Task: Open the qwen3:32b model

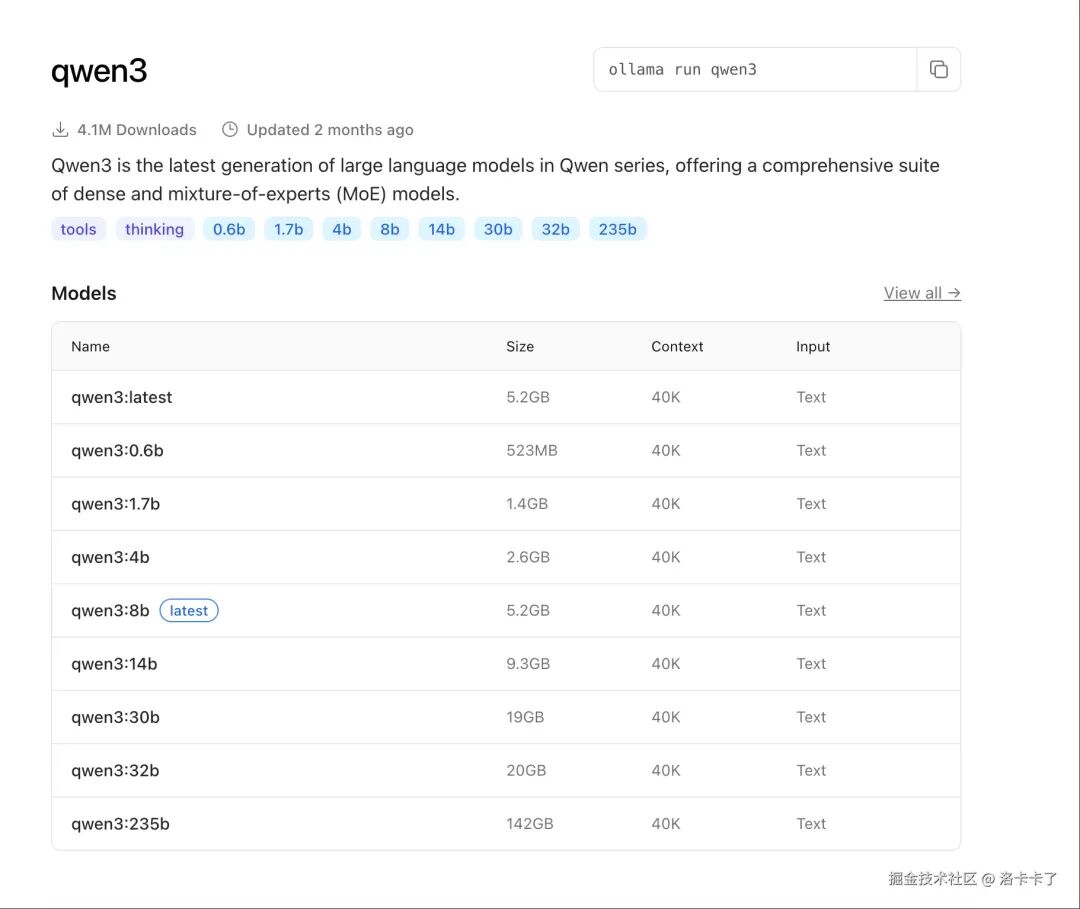Action: point(115,771)
